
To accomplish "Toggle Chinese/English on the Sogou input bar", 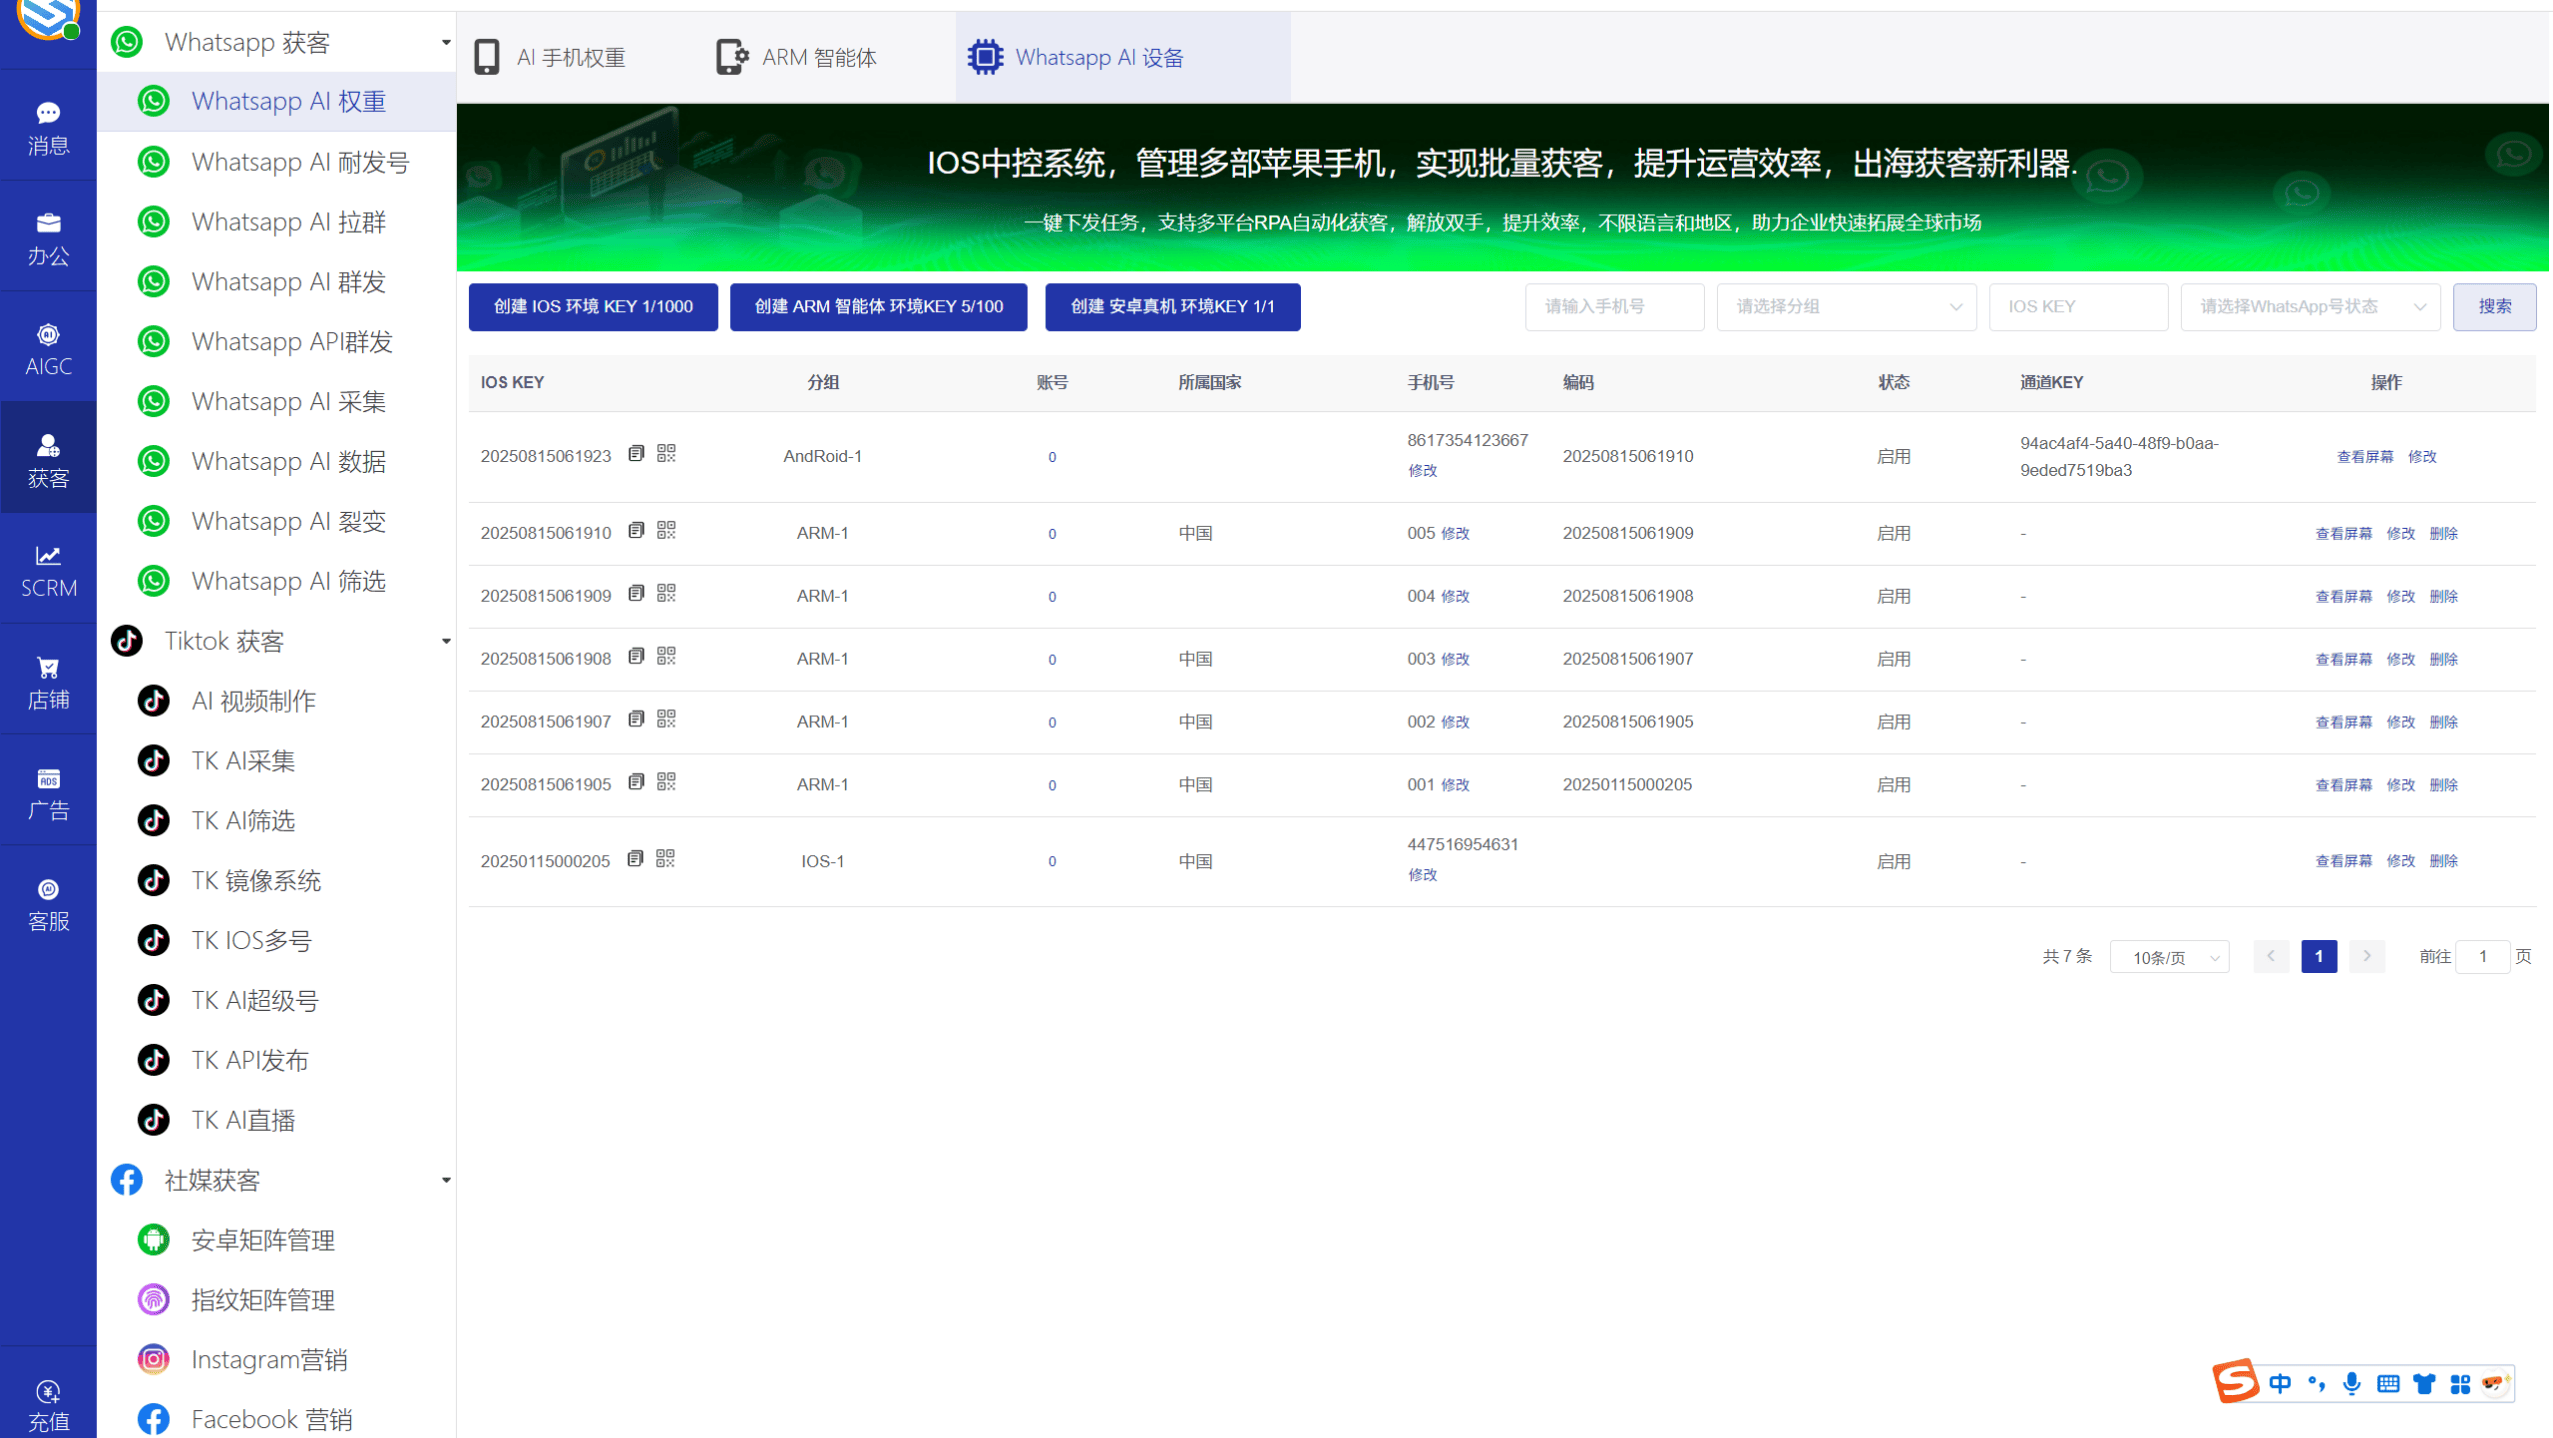I will tap(2280, 1383).
